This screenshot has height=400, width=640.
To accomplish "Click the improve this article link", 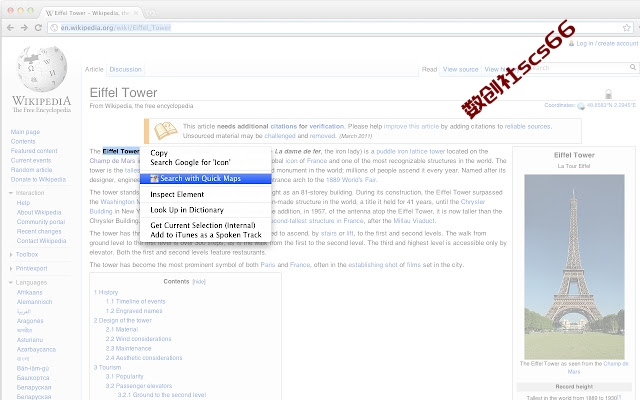I will (411, 127).
